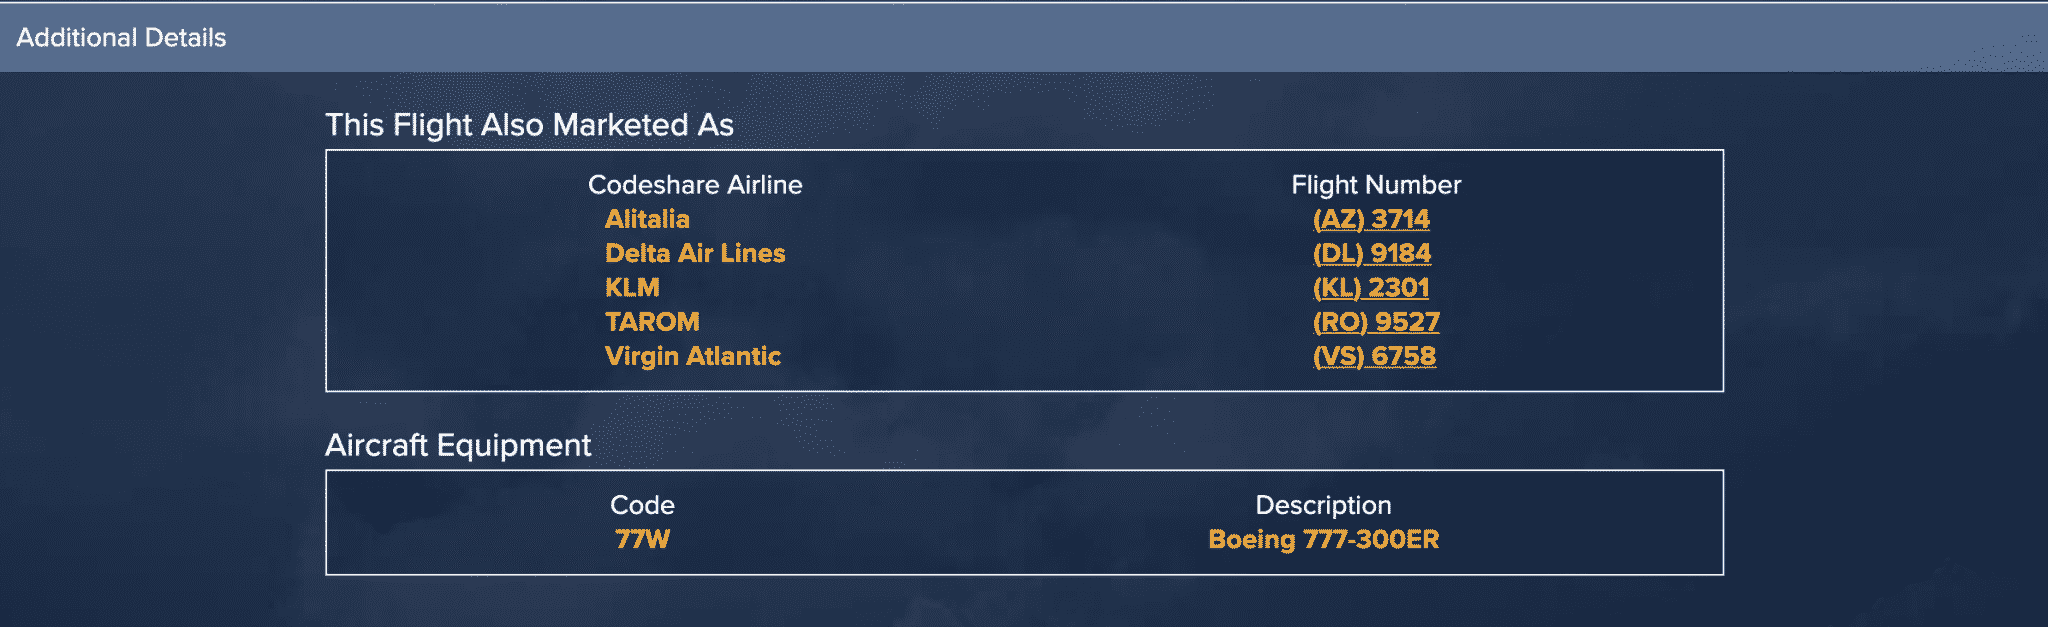Open the (KL) 2301 flight link
2048x627 pixels.
click(1371, 287)
